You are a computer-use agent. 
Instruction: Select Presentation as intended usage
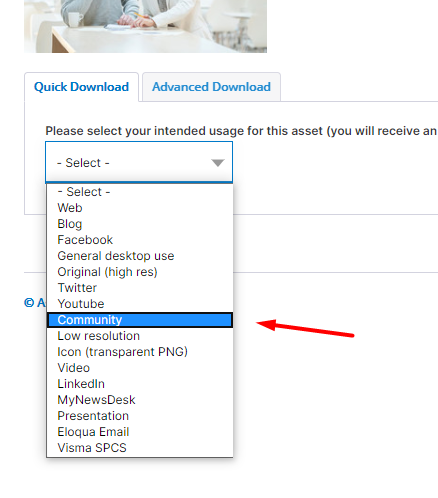click(140, 416)
